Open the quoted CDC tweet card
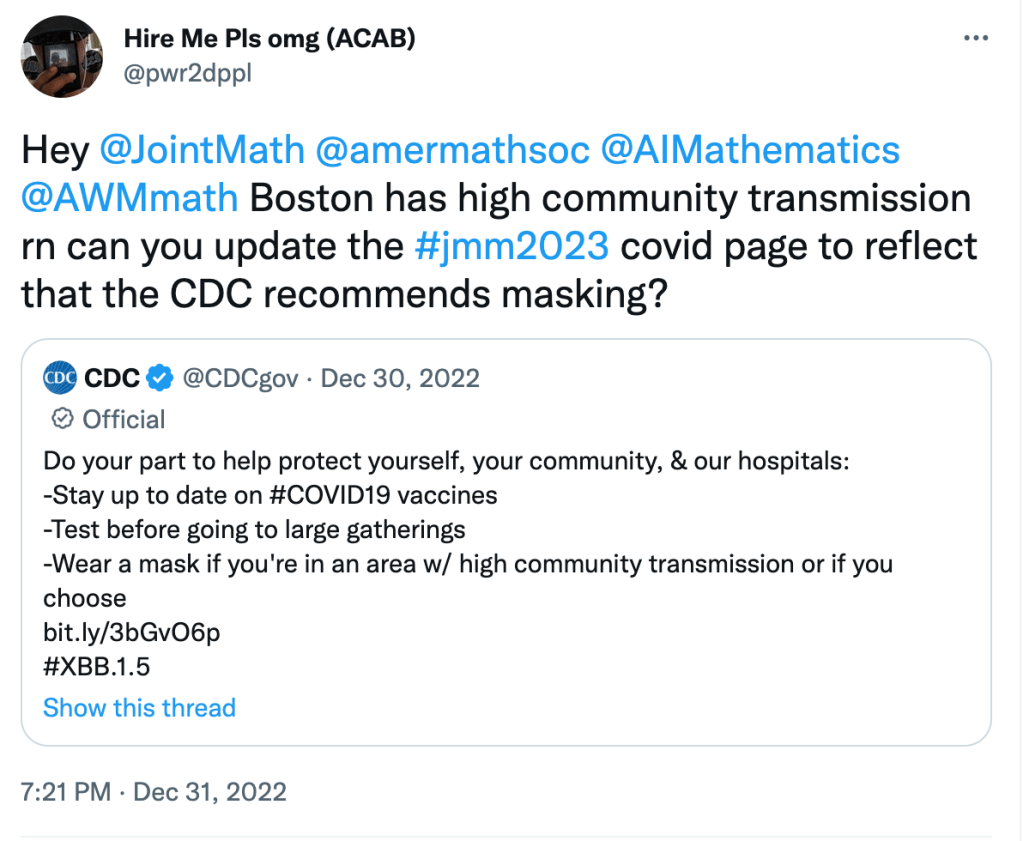1023x841 pixels. tap(506, 545)
